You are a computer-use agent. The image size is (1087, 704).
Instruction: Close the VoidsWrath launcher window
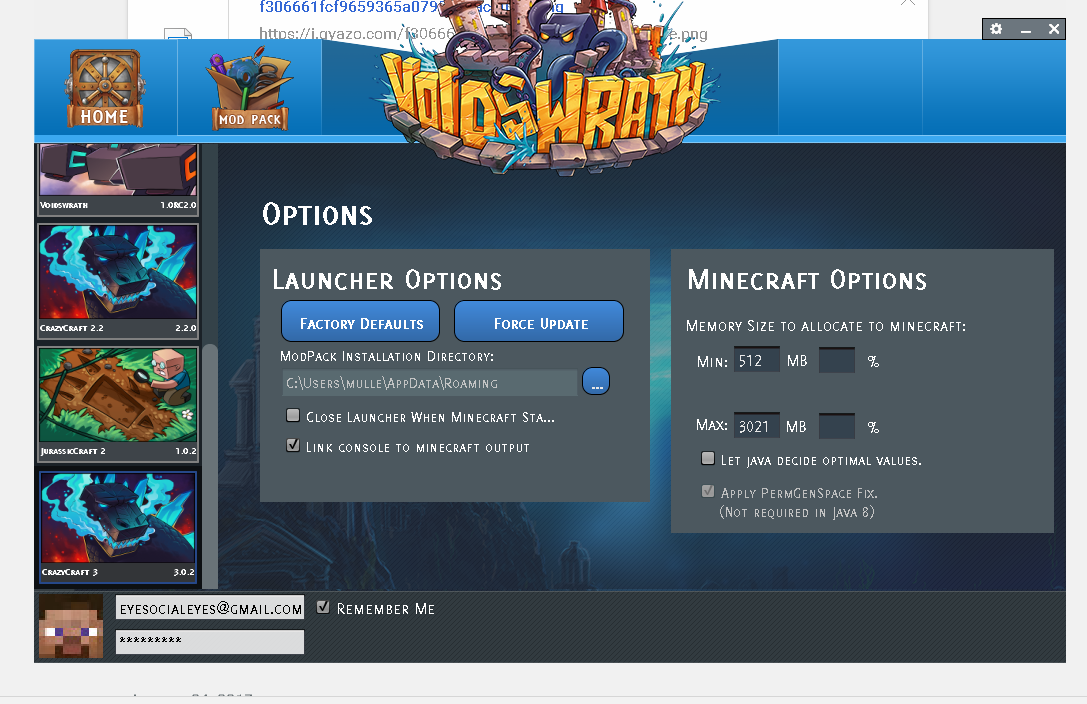click(1054, 29)
